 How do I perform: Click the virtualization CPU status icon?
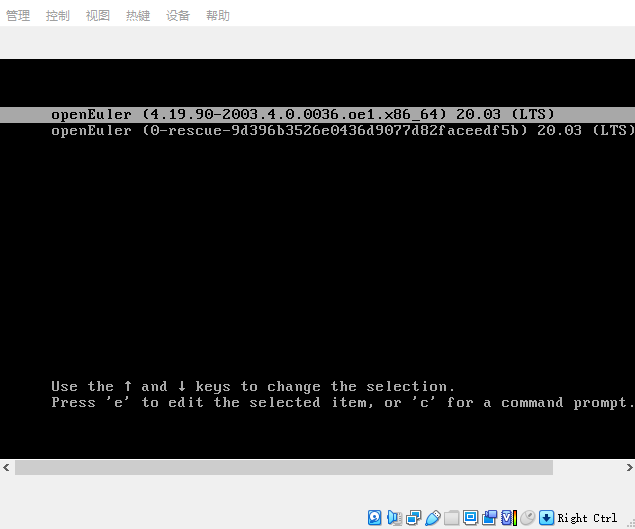(508, 517)
